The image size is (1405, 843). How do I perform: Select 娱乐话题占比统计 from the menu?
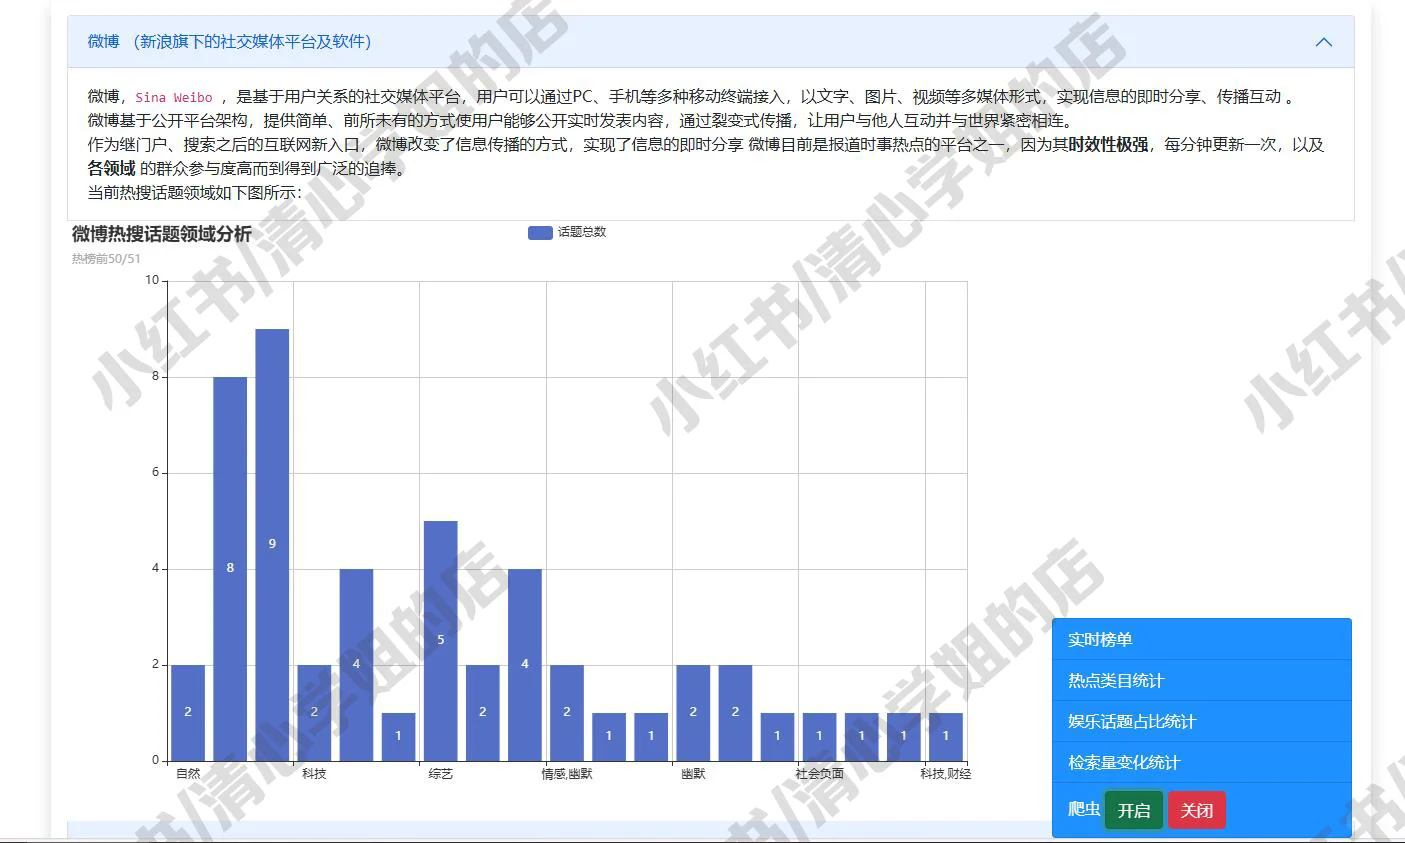[x=1201, y=721]
